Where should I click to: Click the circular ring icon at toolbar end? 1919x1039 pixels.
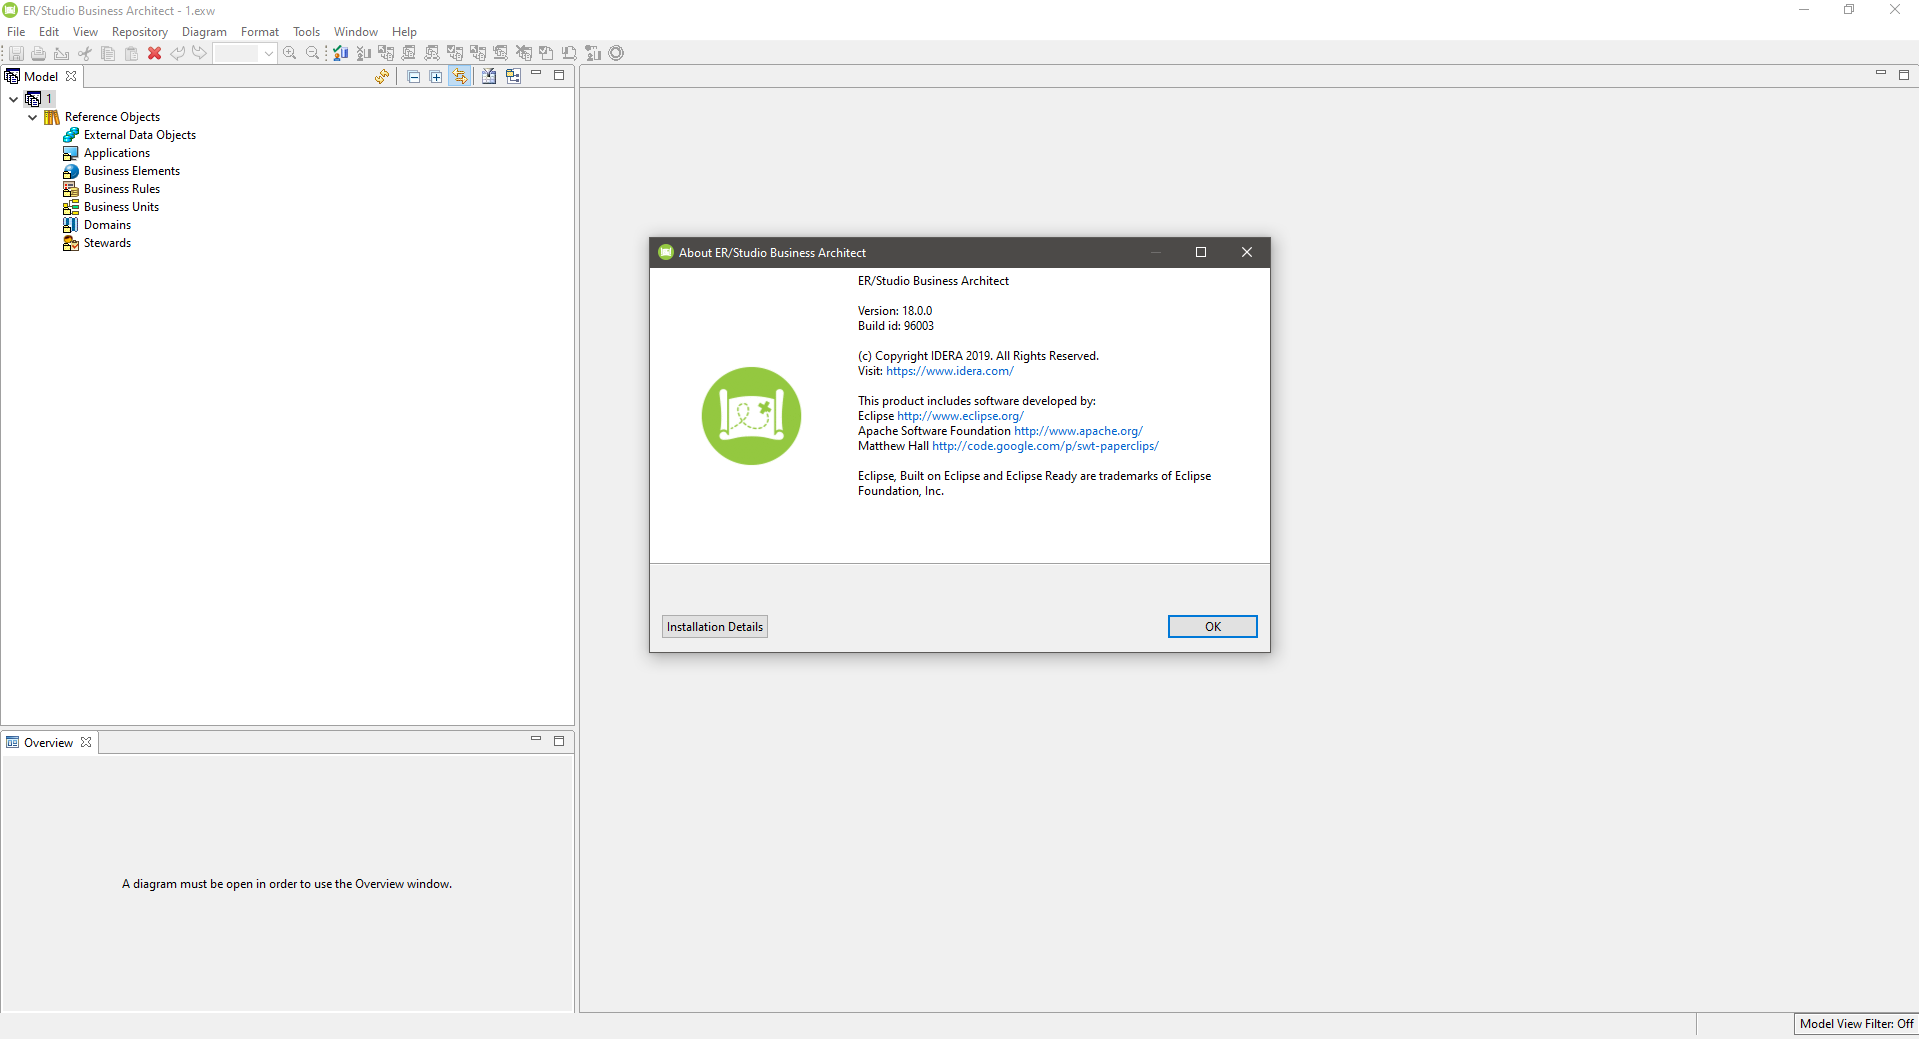[x=617, y=53]
